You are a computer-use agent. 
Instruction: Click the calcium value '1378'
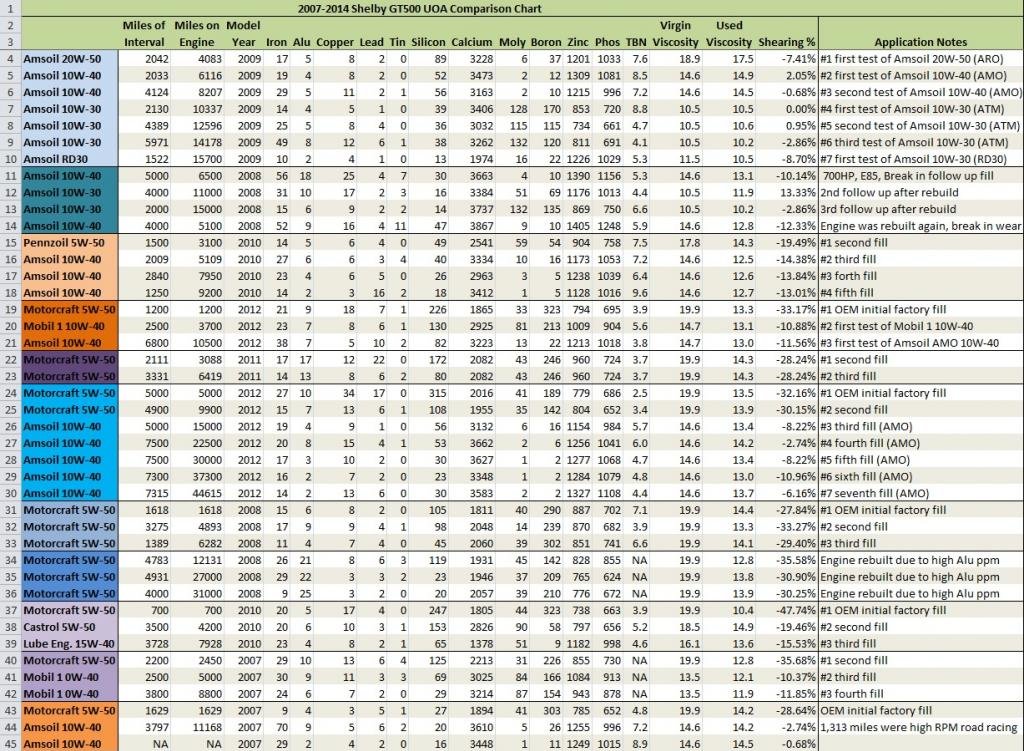coord(481,643)
